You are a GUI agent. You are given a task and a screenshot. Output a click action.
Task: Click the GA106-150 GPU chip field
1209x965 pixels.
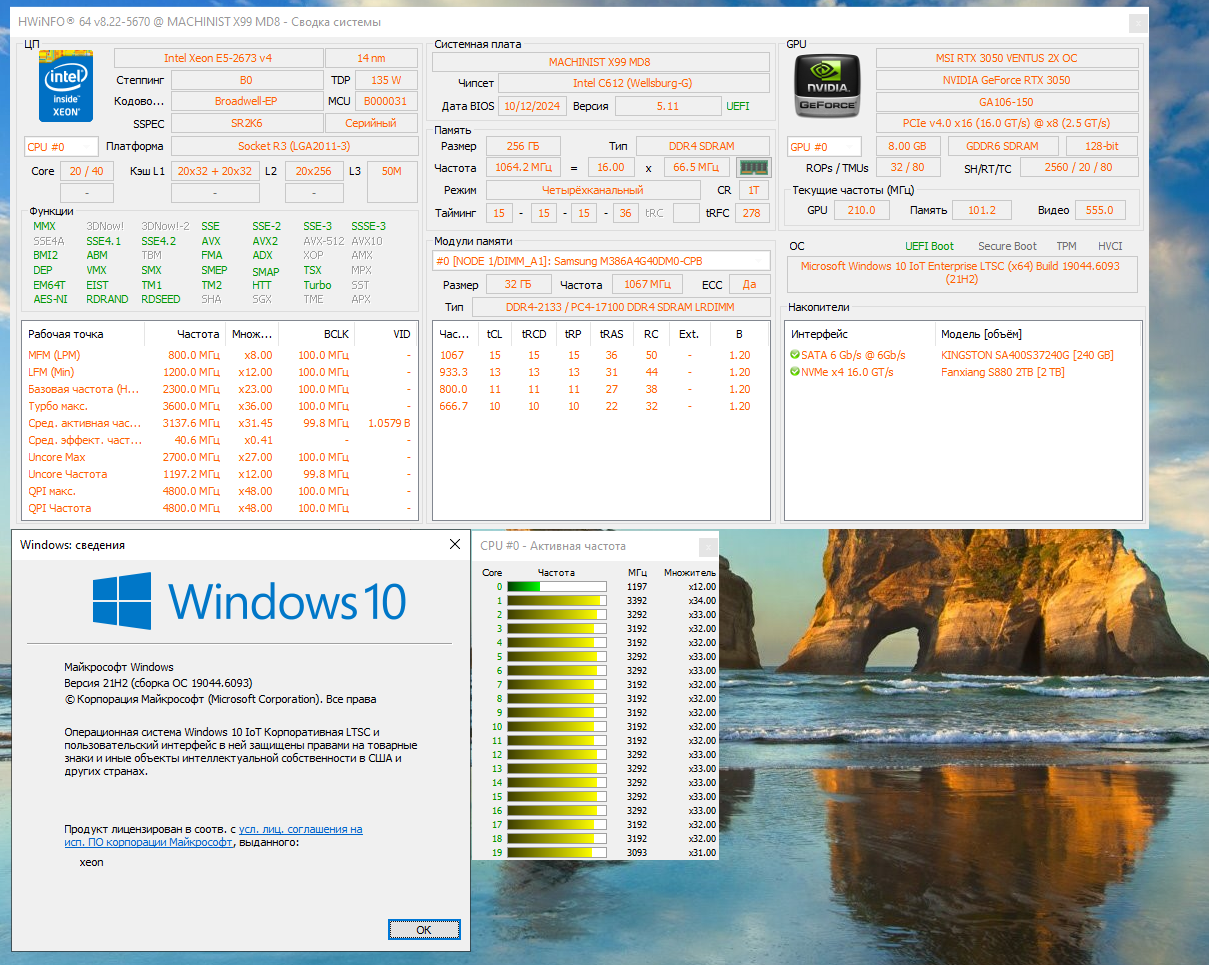(1007, 102)
